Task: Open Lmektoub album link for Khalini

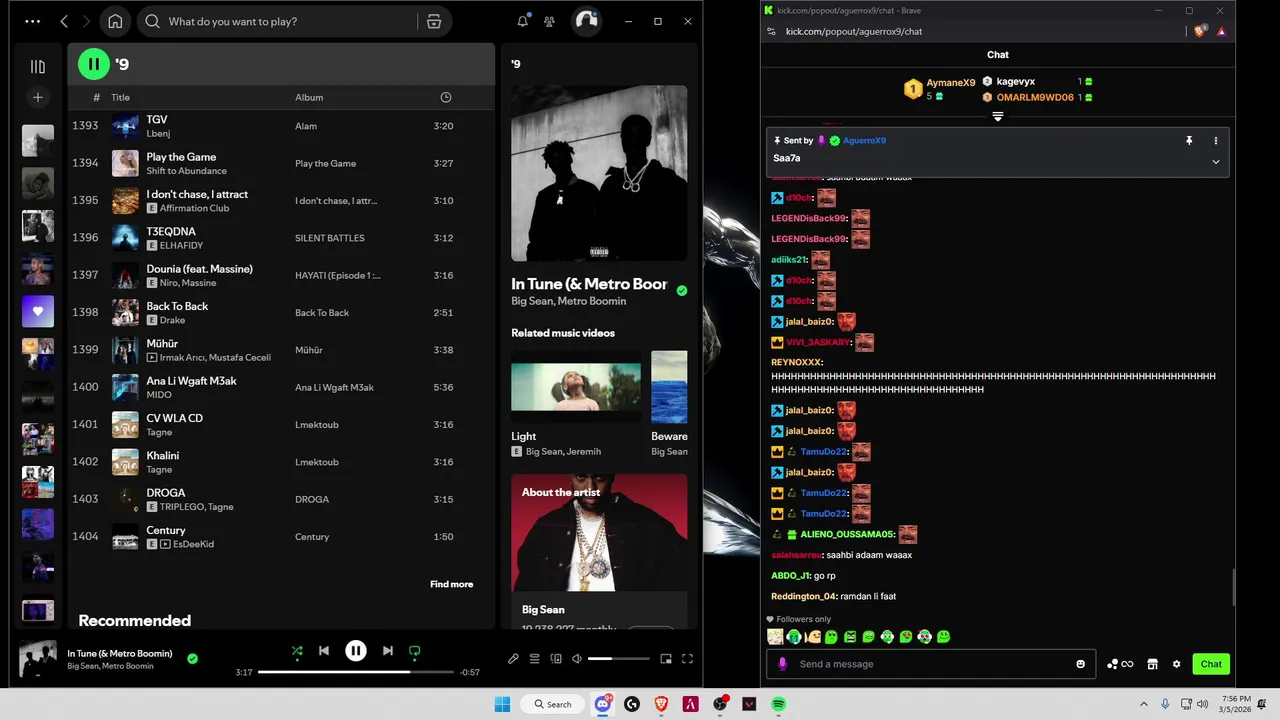Action: click(317, 462)
